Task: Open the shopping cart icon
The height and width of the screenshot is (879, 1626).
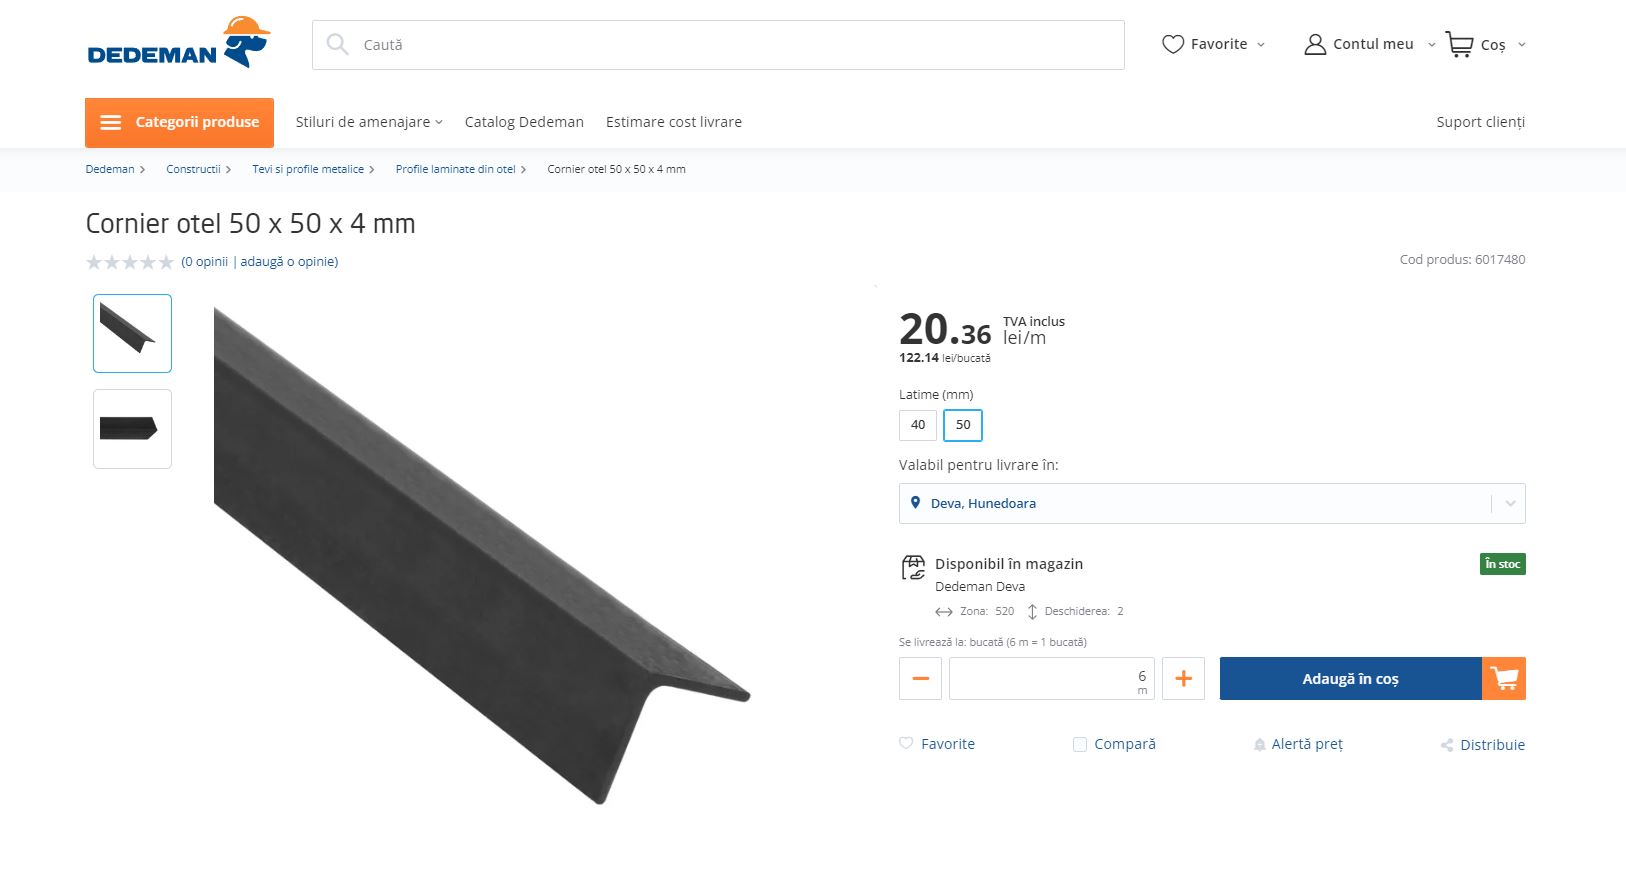Action: coord(1460,44)
